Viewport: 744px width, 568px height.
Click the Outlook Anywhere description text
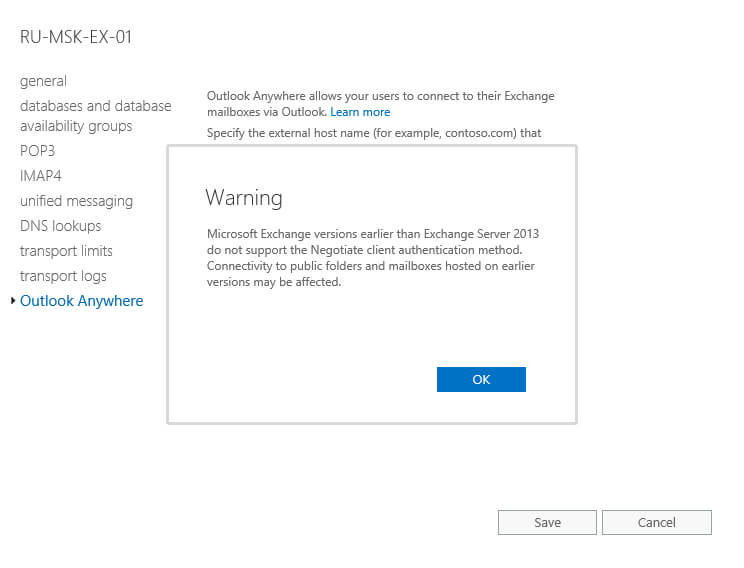[381, 104]
